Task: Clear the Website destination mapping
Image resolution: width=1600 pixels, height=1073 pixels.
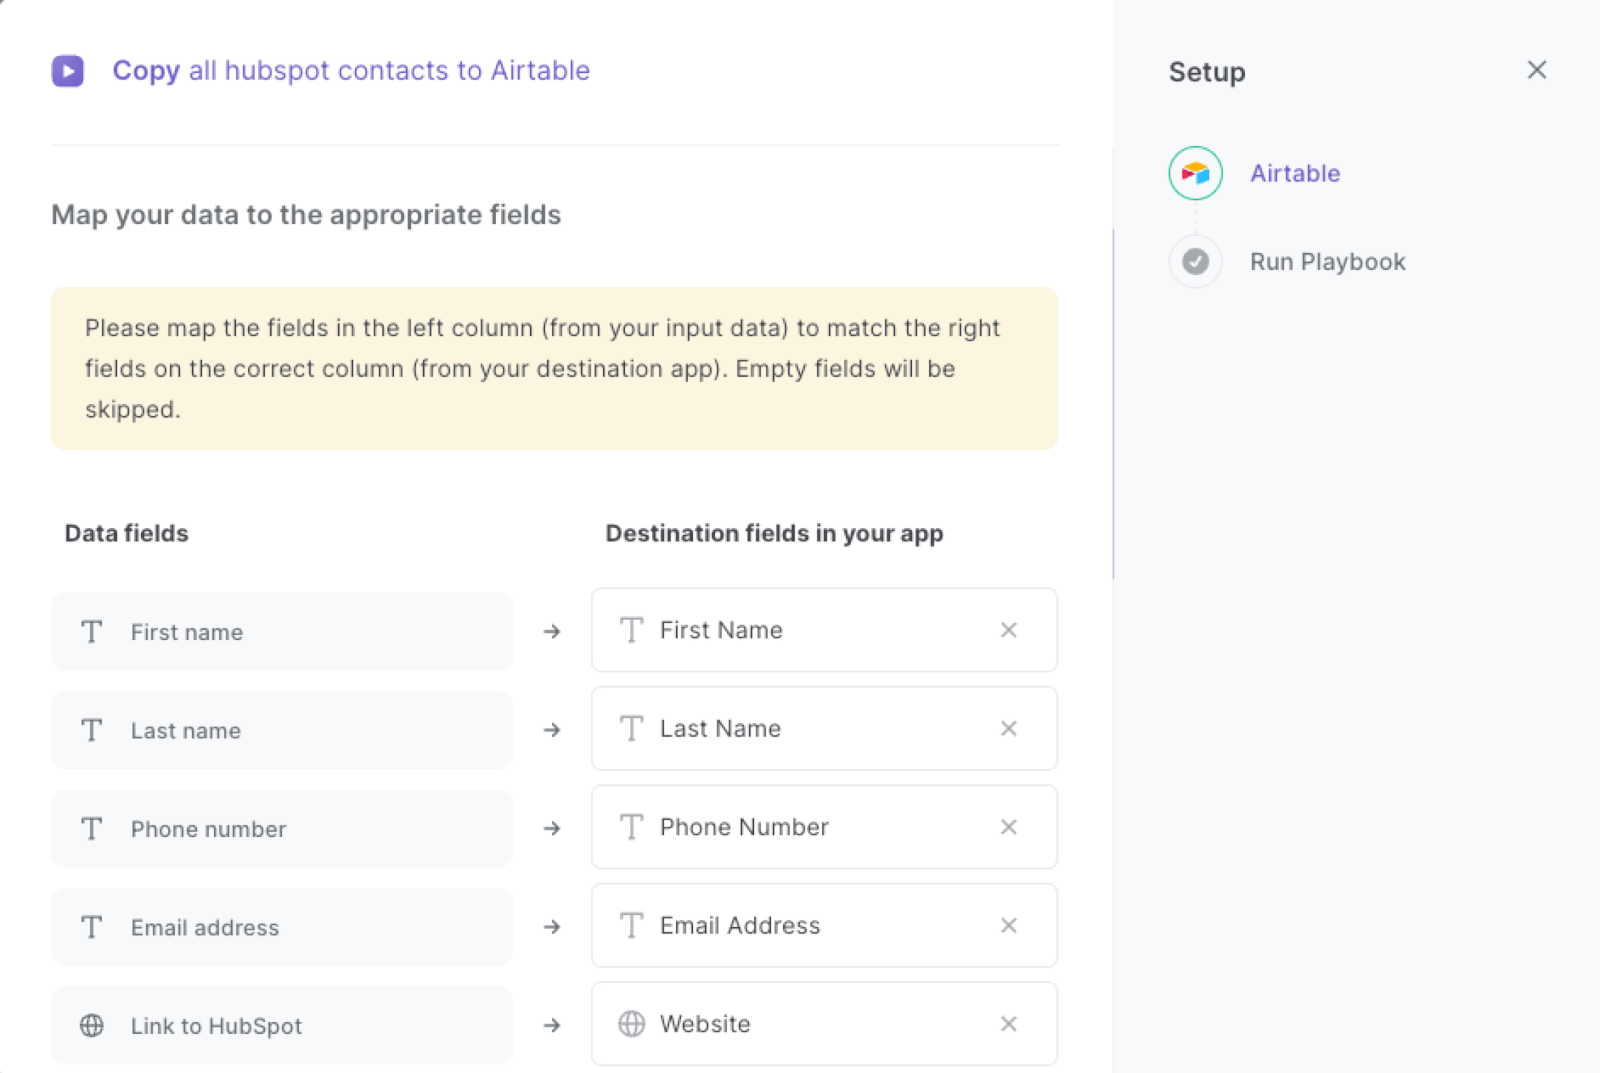Action: click(1009, 1024)
